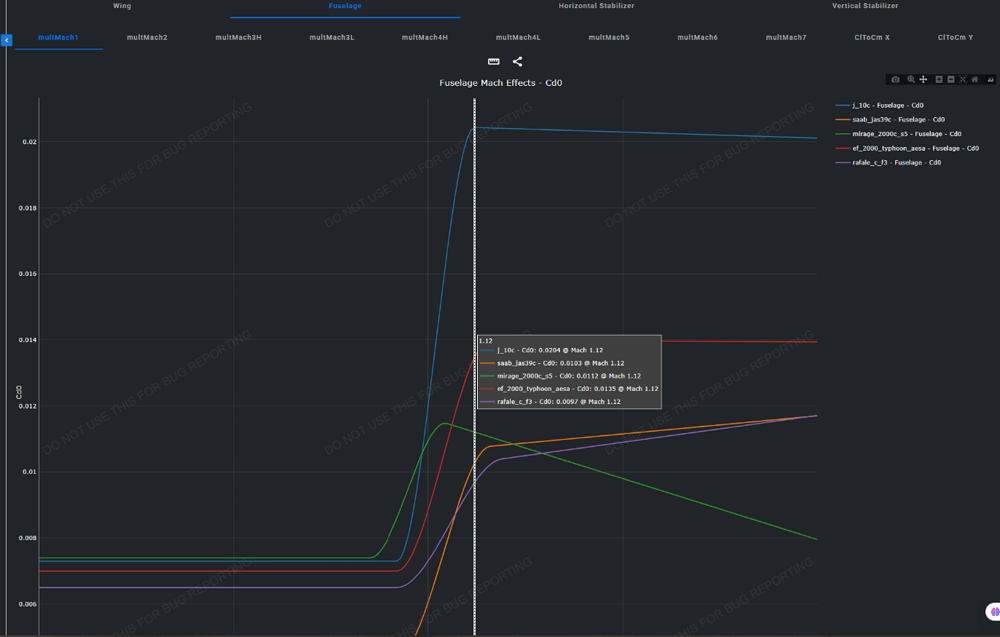
Task: Click the Zoom out minus button
Action: coord(951,79)
